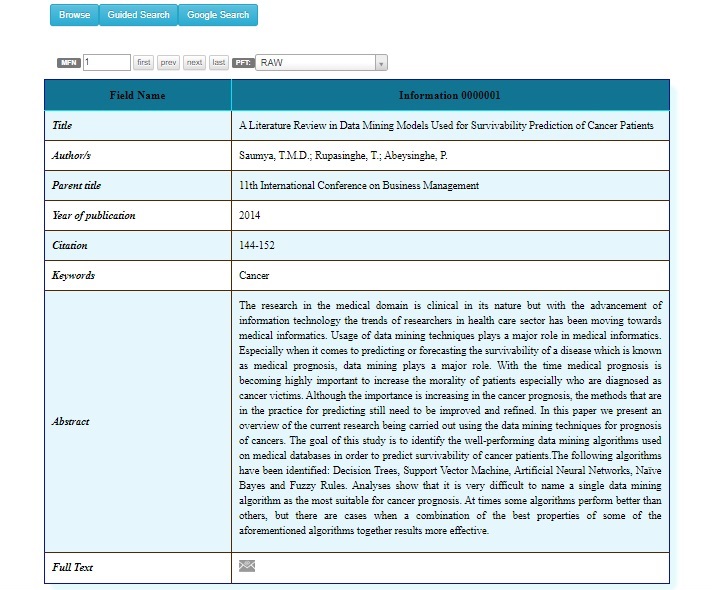Jump to the last record
This screenshot has width=716, height=590.
219,62
